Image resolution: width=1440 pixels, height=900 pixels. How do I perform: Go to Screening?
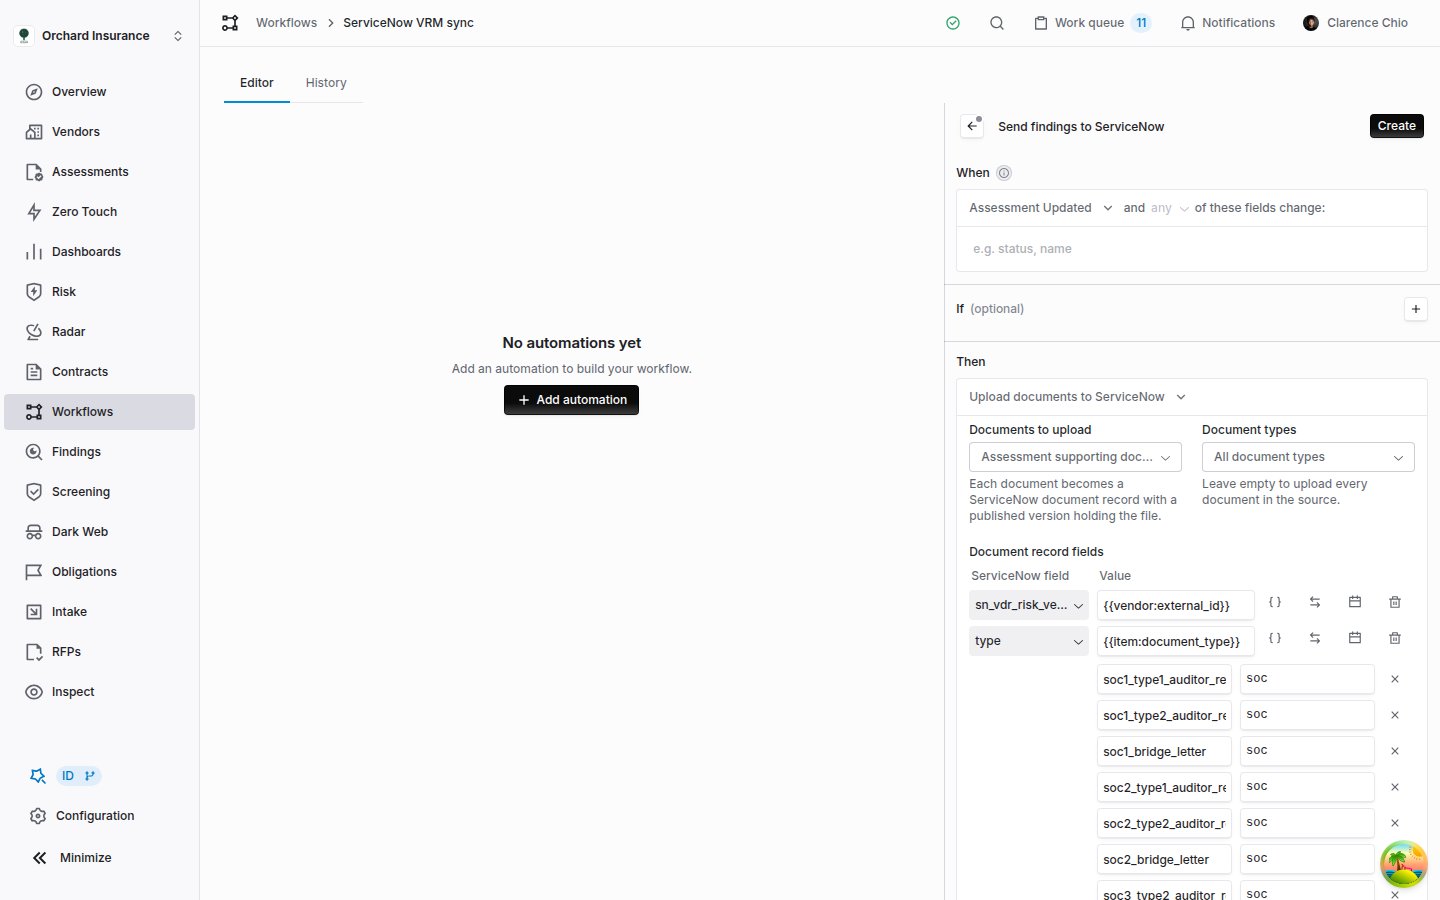click(x=99, y=492)
